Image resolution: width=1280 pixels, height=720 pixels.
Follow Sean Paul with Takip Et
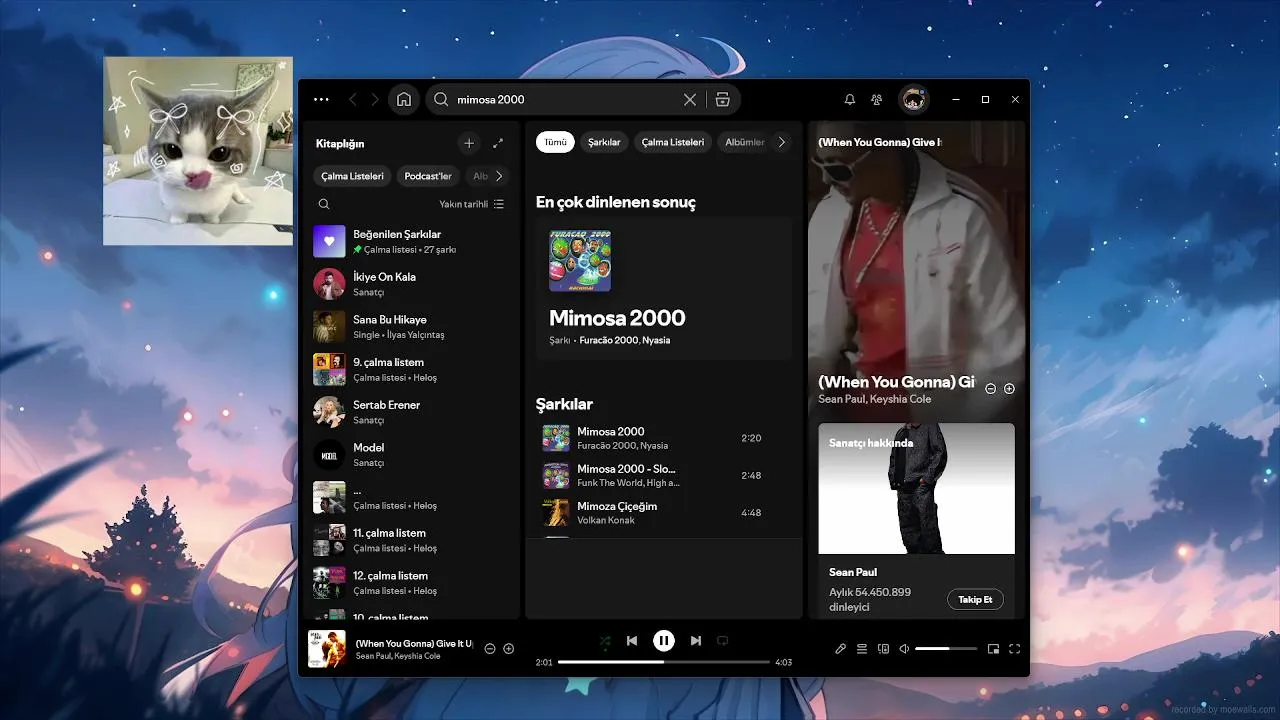click(975, 600)
